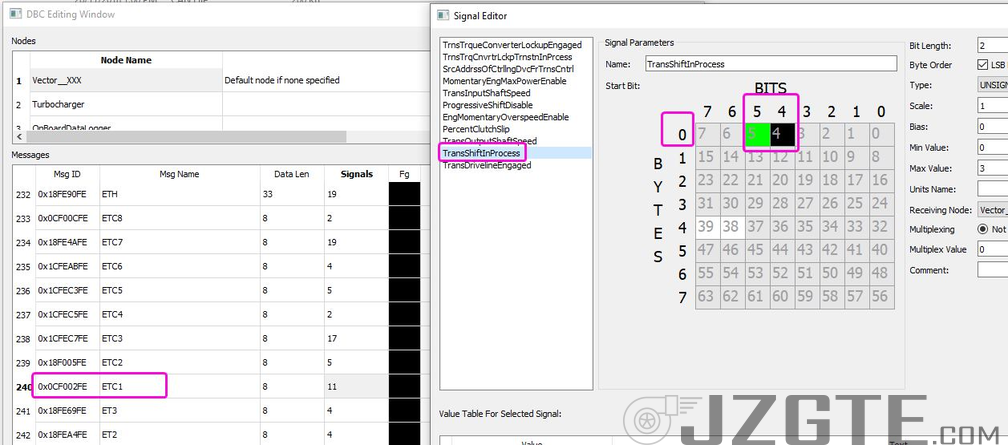1008x445 pixels.
Task: Click the Signal Editor window icon
Action: pyautogui.click(x=445, y=15)
